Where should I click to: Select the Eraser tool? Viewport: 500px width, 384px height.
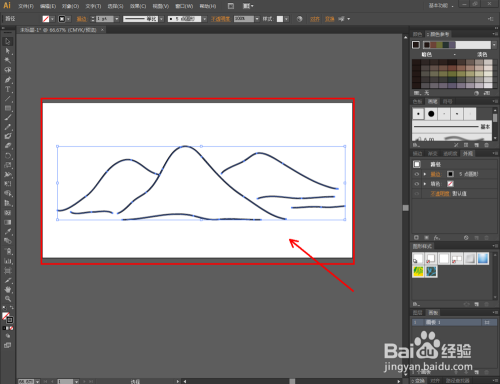coord(8,146)
